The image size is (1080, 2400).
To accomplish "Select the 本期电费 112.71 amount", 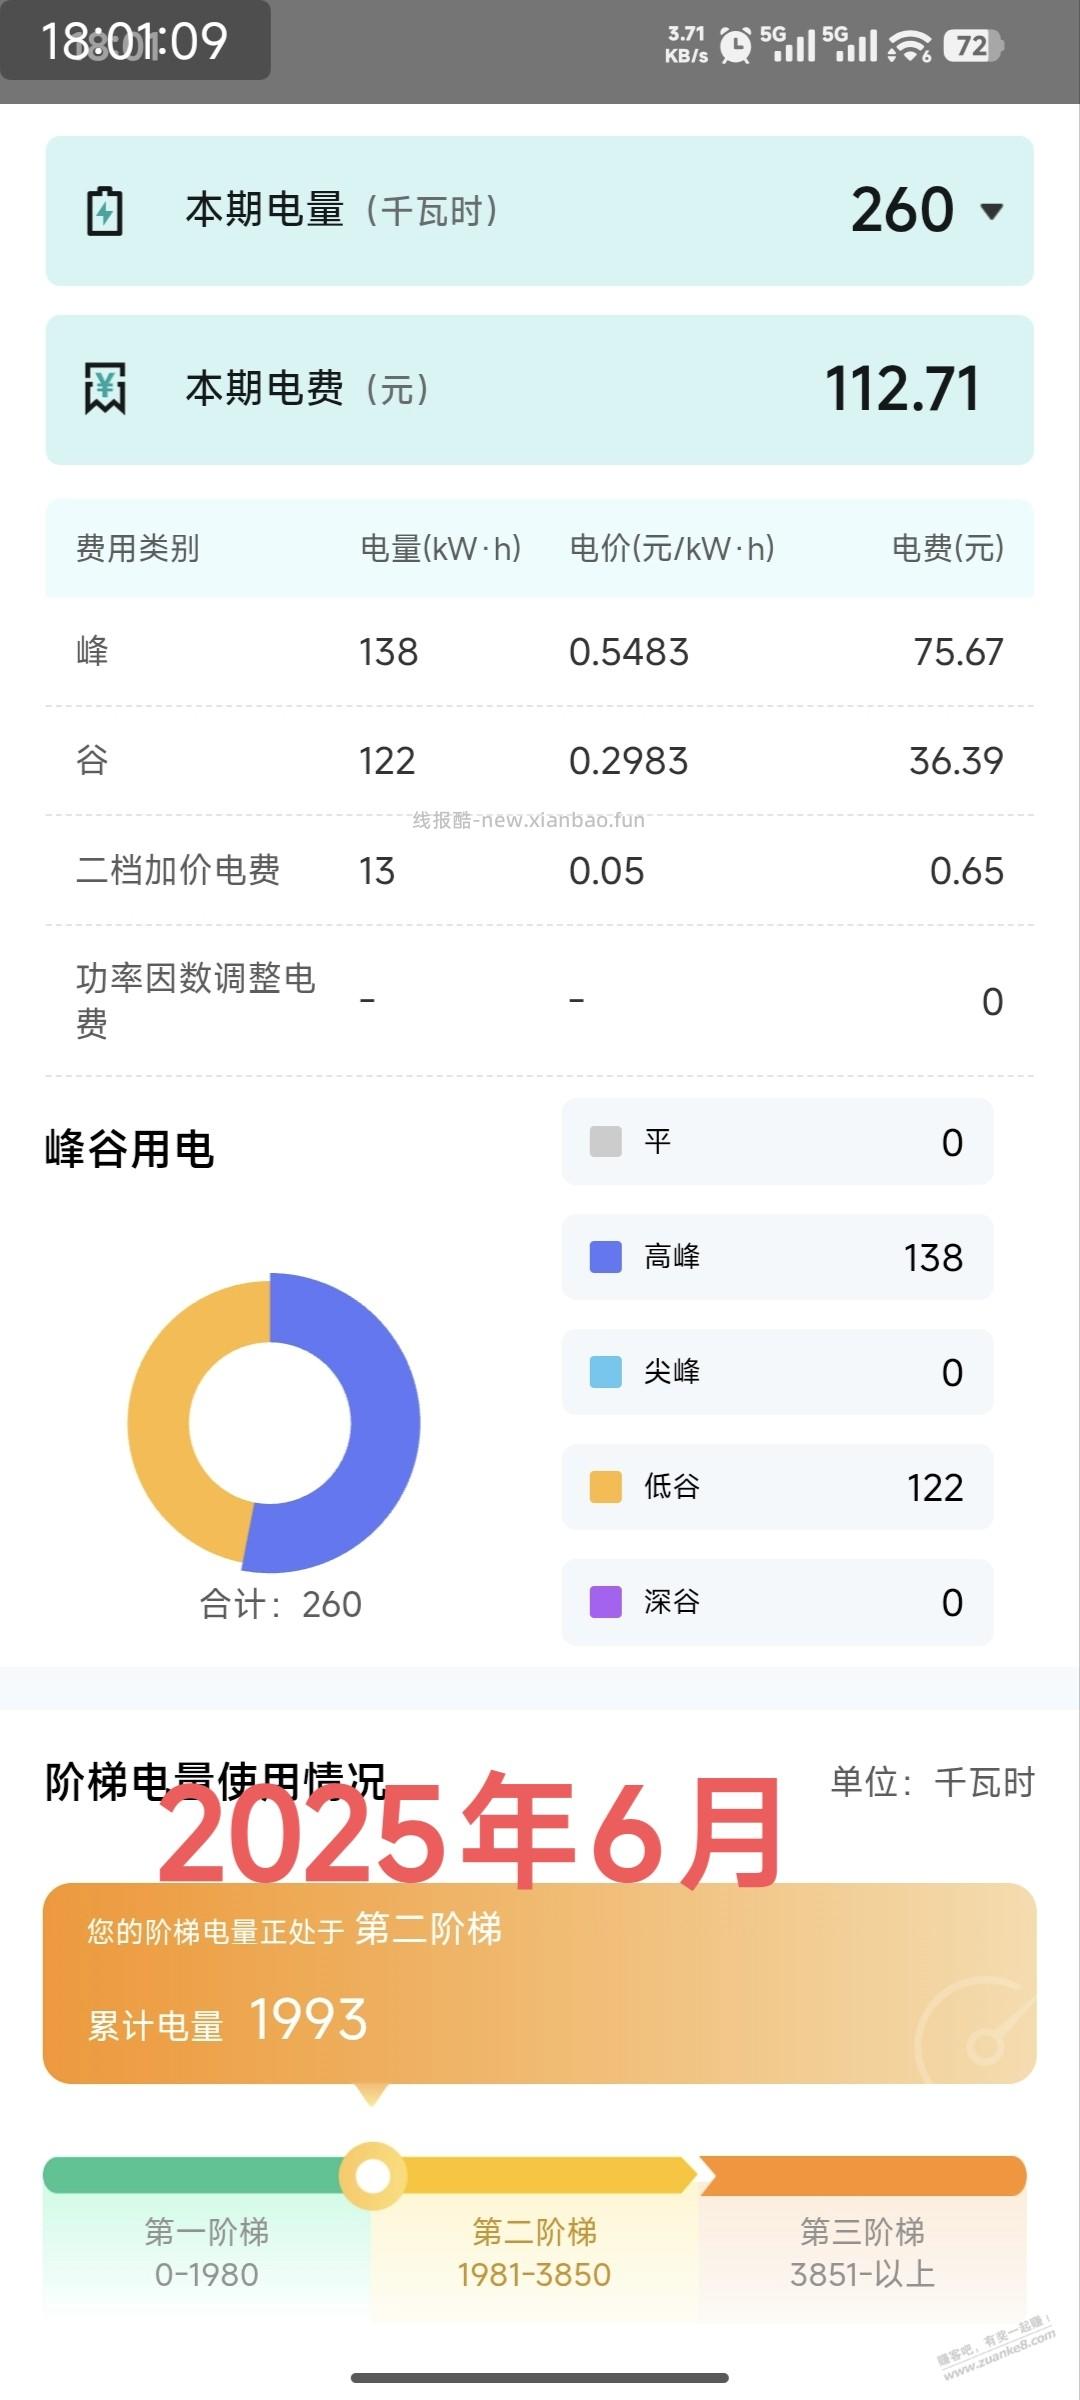I will (902, 389).
